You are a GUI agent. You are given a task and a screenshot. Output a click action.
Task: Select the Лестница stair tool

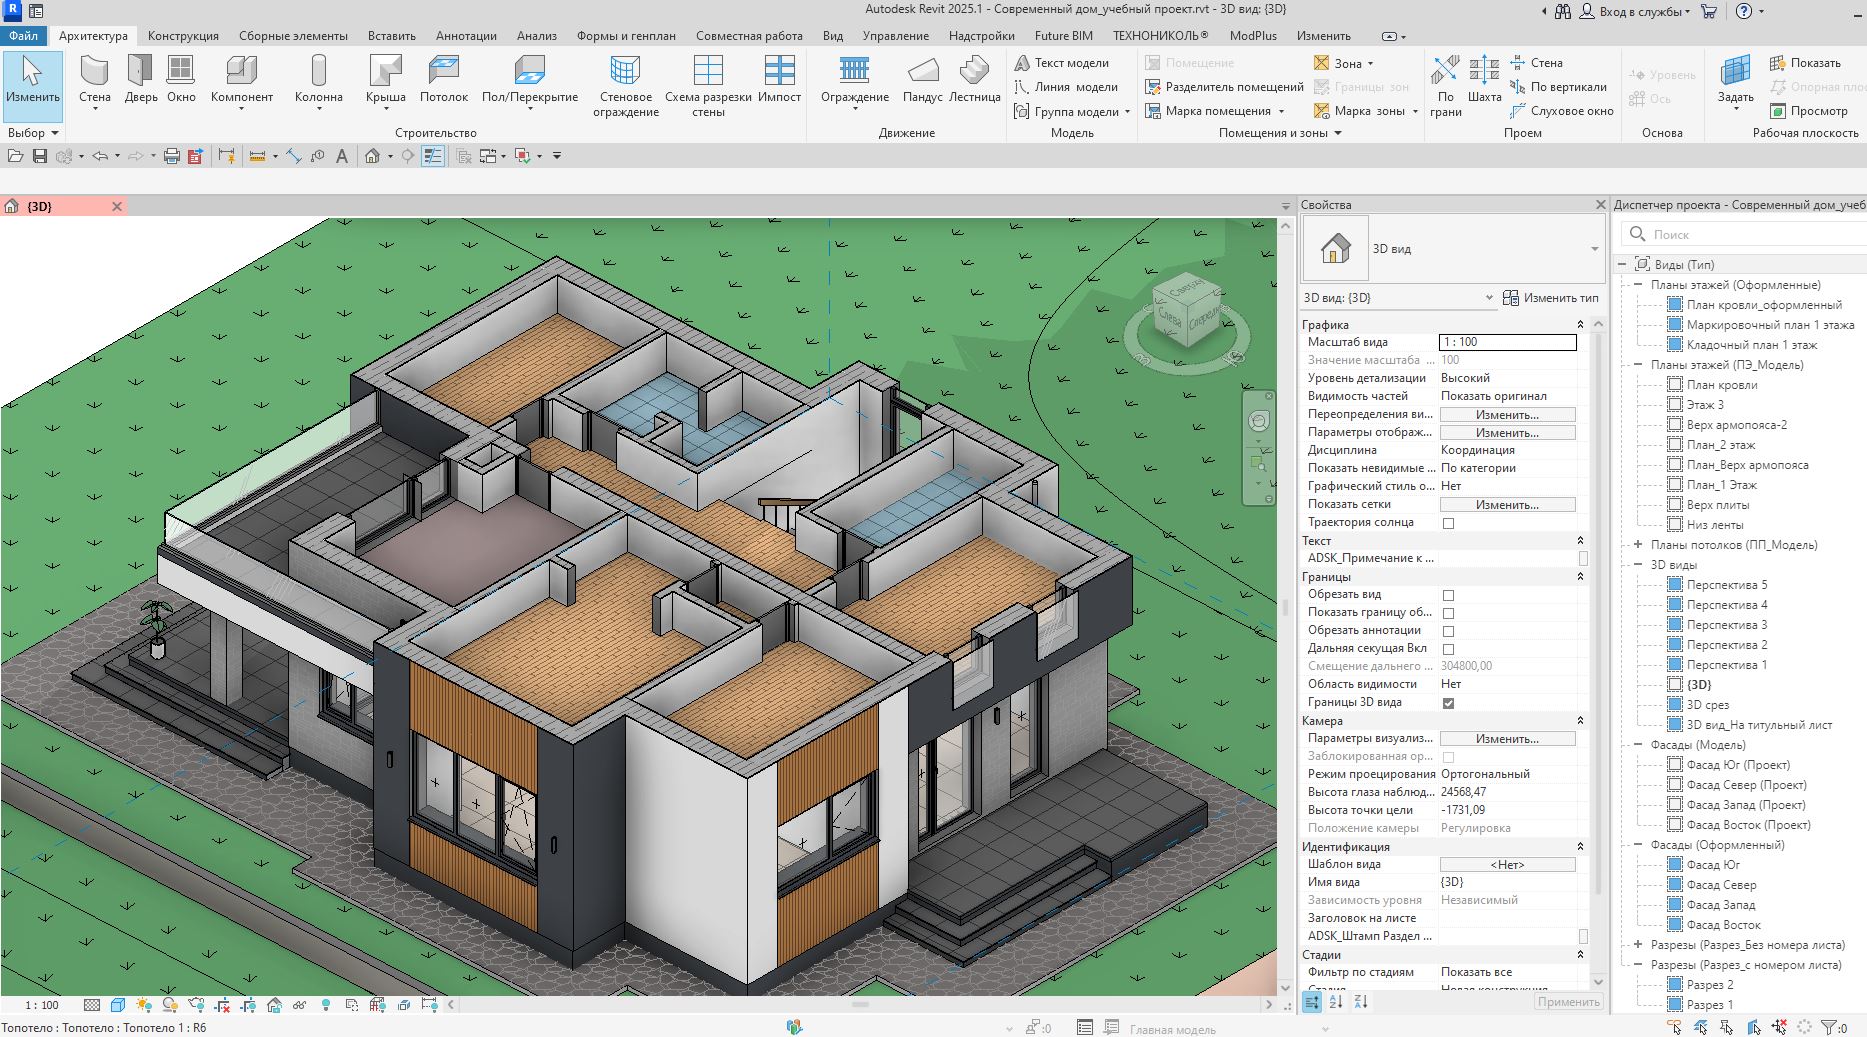click(x=974, y=79)
